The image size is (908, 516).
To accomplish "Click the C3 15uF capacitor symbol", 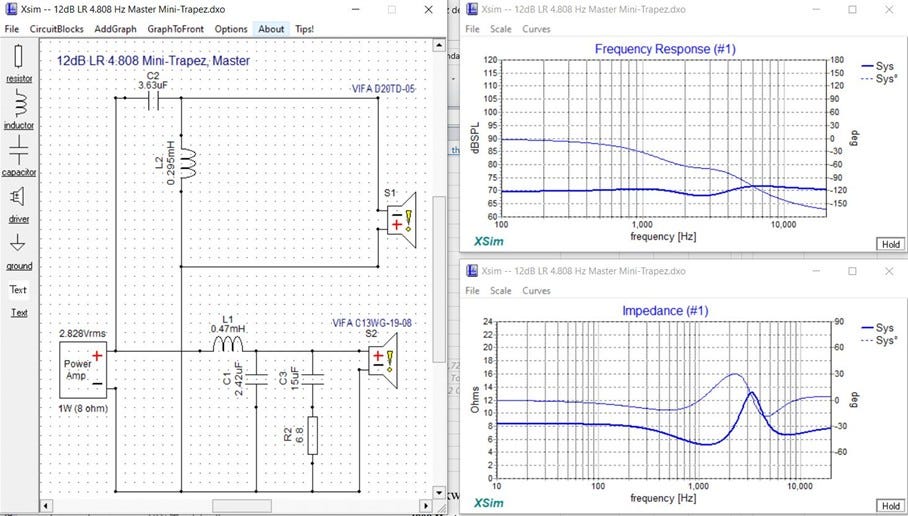I will coord(313,379).
